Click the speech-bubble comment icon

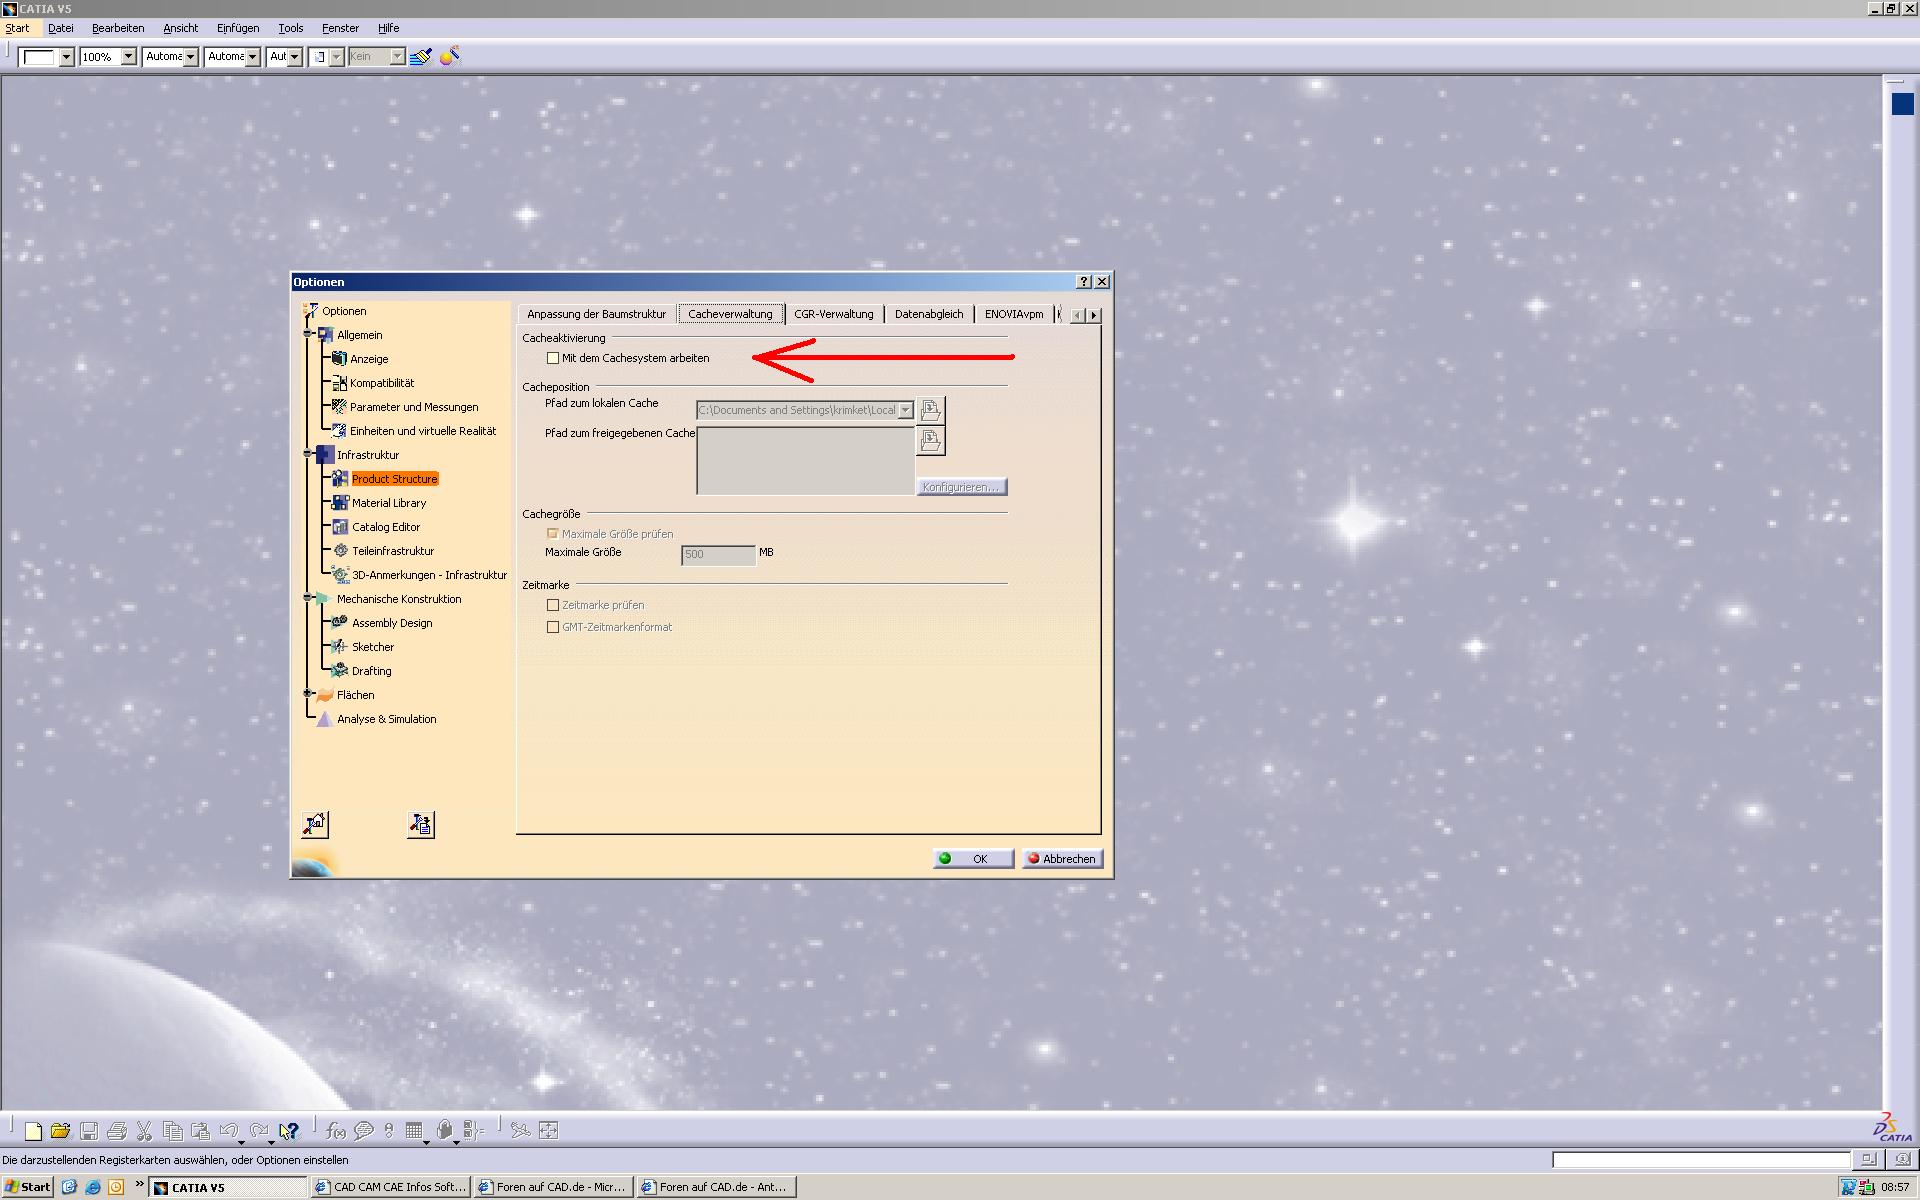(364, 1131)
